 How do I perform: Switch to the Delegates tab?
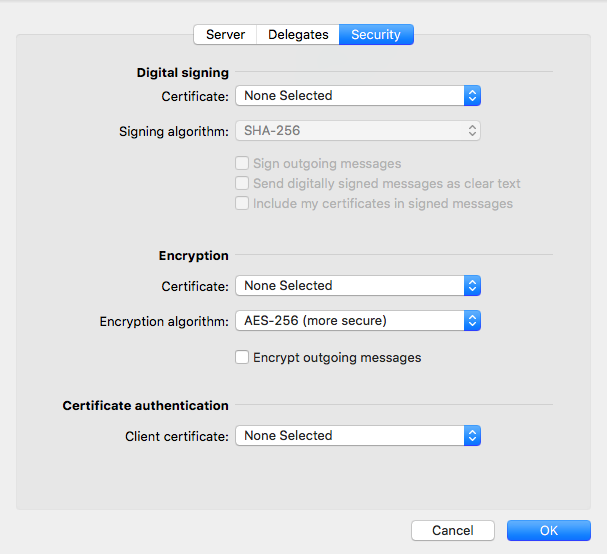(x=298, y=34)
